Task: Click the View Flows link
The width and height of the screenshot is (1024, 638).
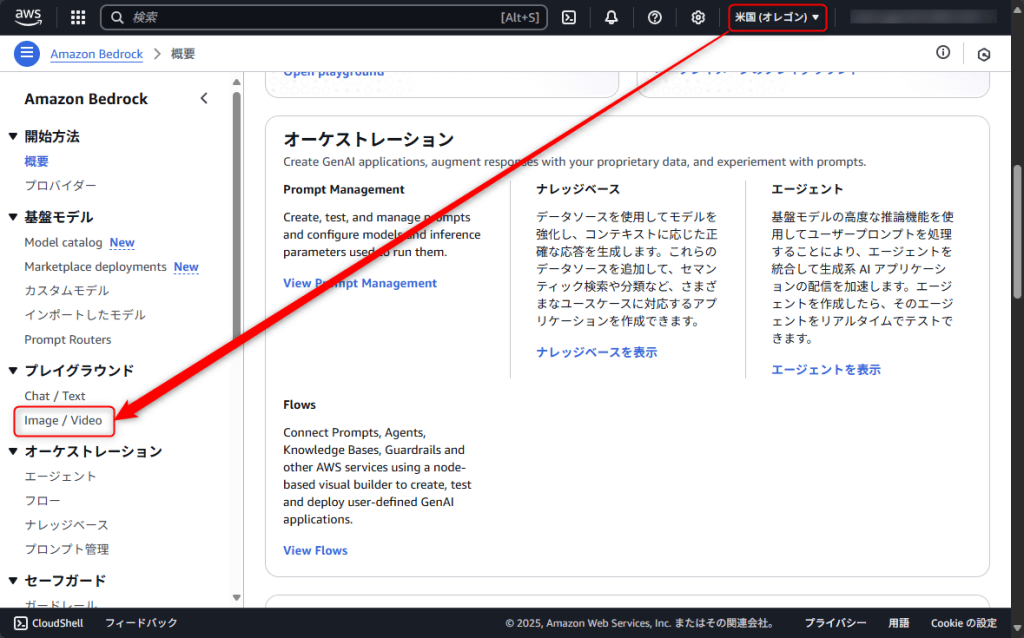Action: point(315,550)
